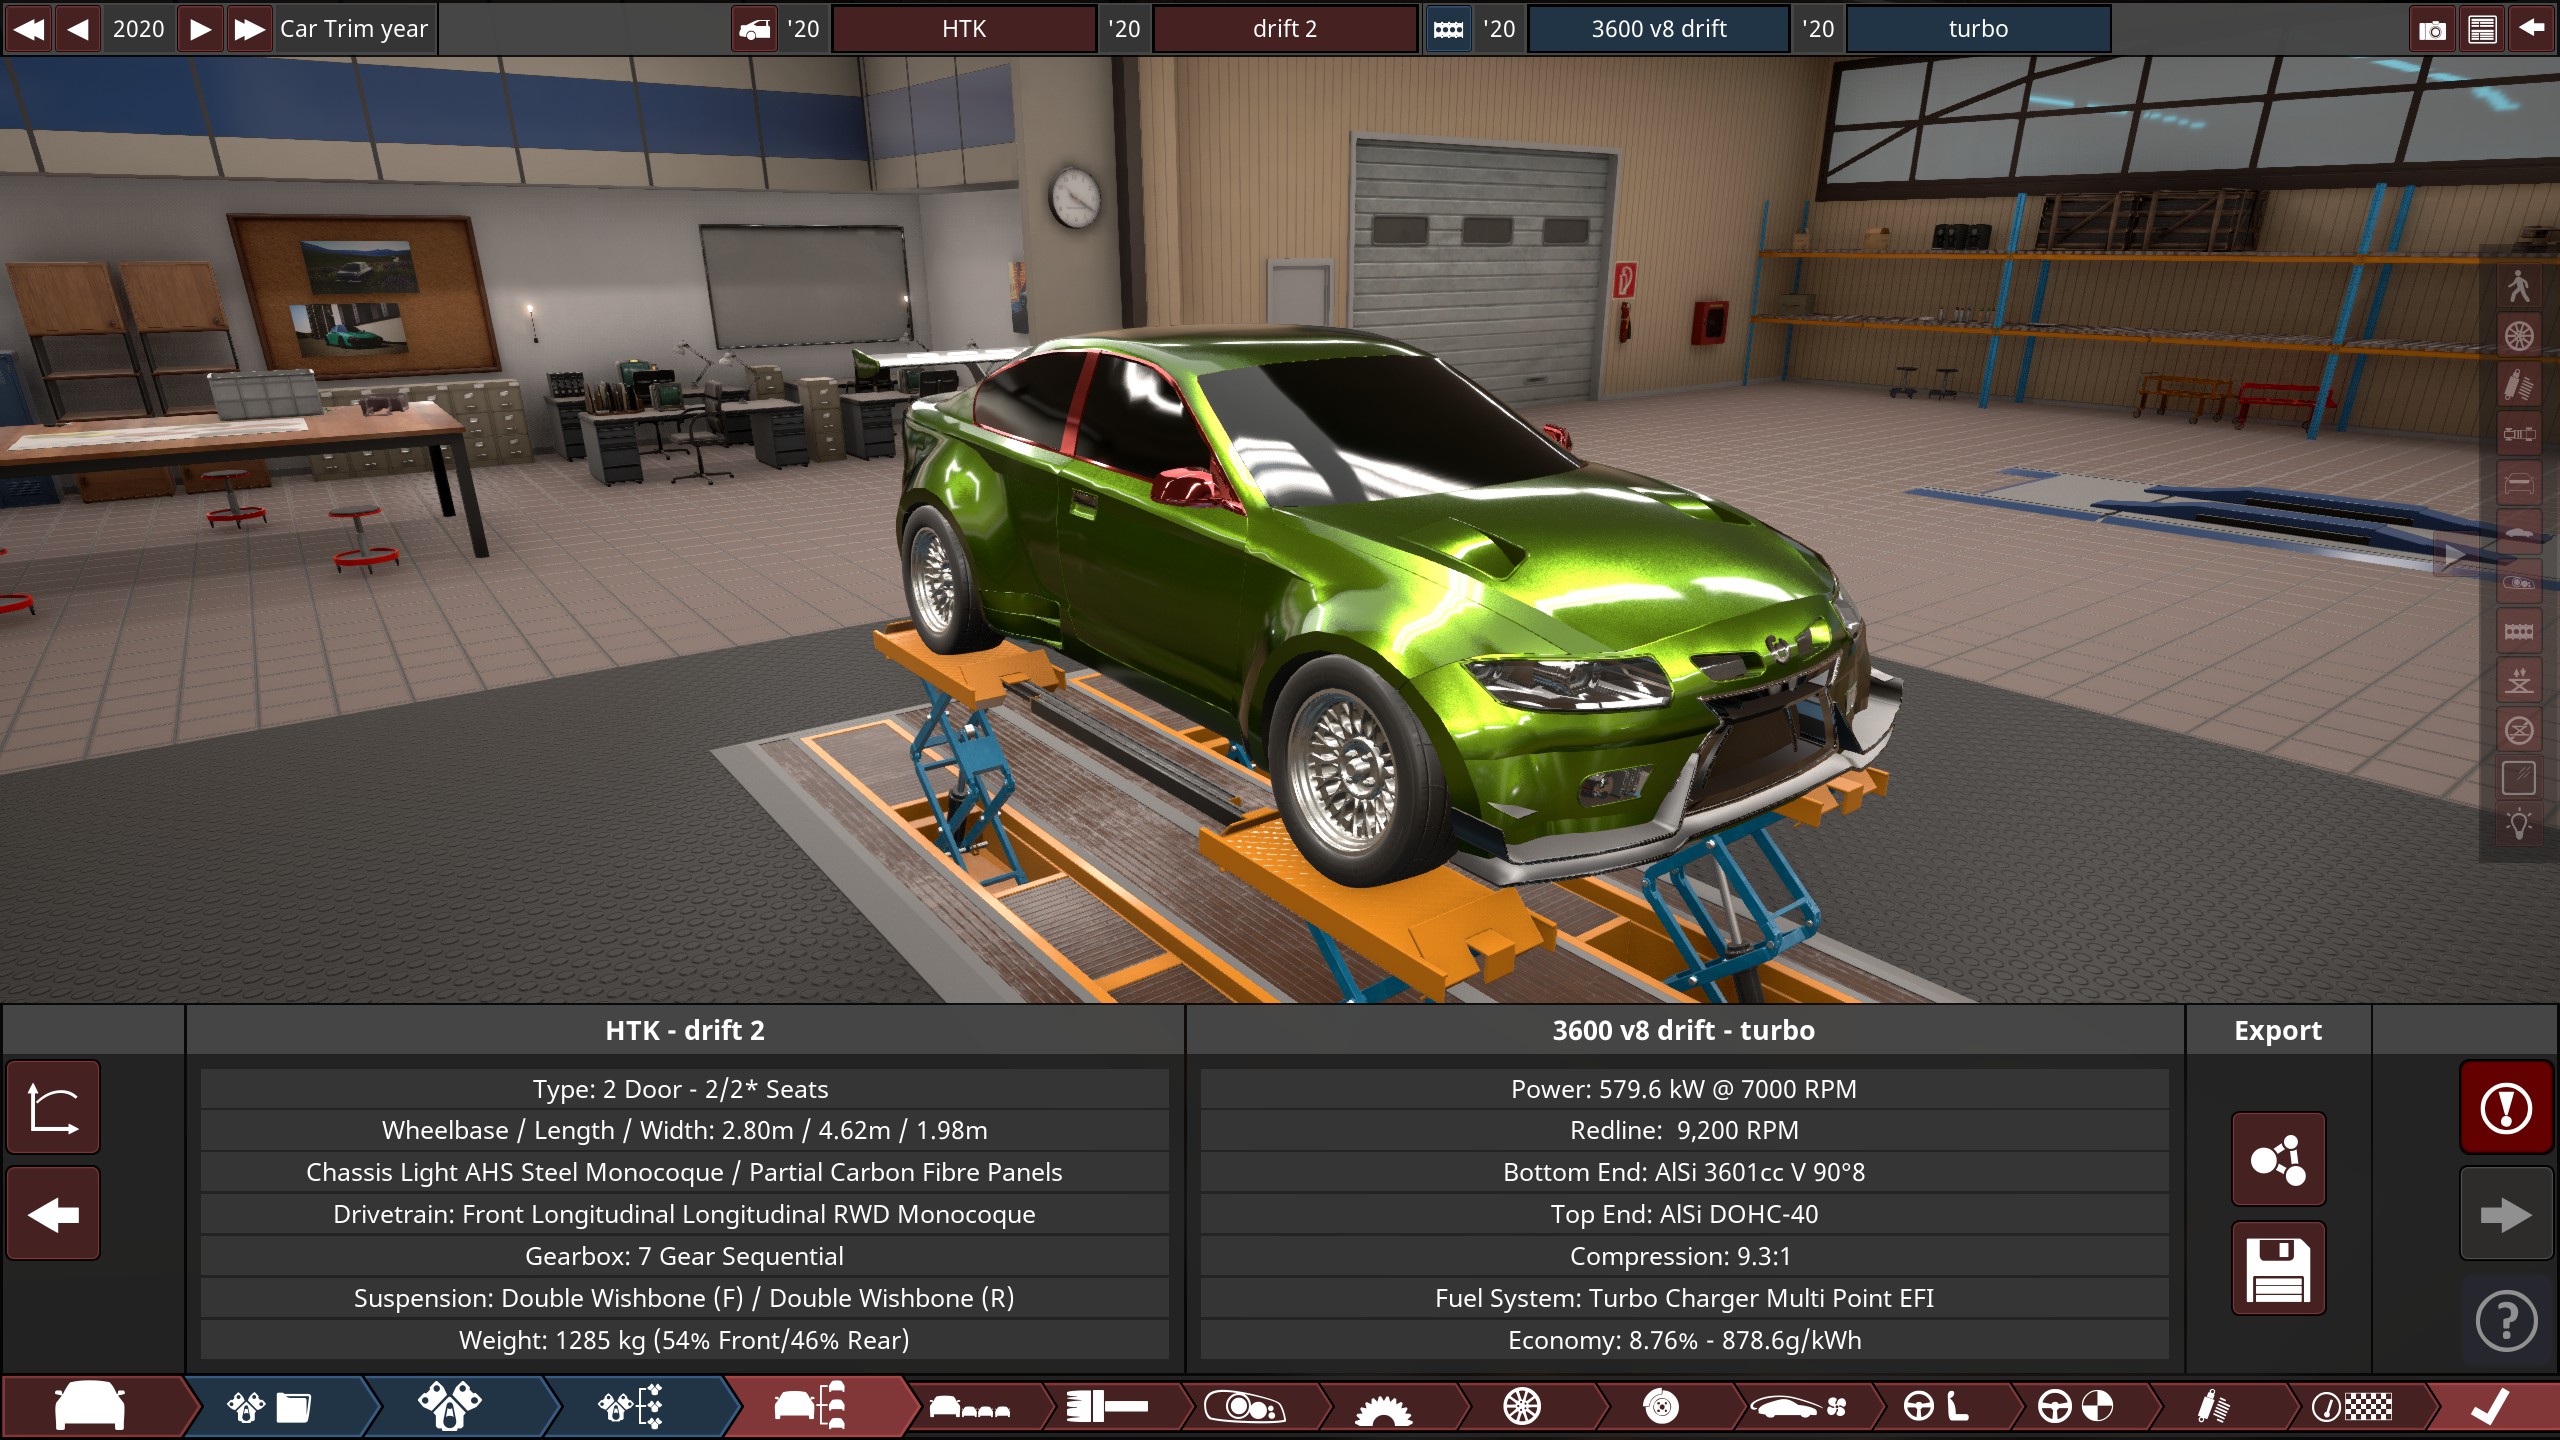Toggle car front view button in side panel

coord(2519,483)
